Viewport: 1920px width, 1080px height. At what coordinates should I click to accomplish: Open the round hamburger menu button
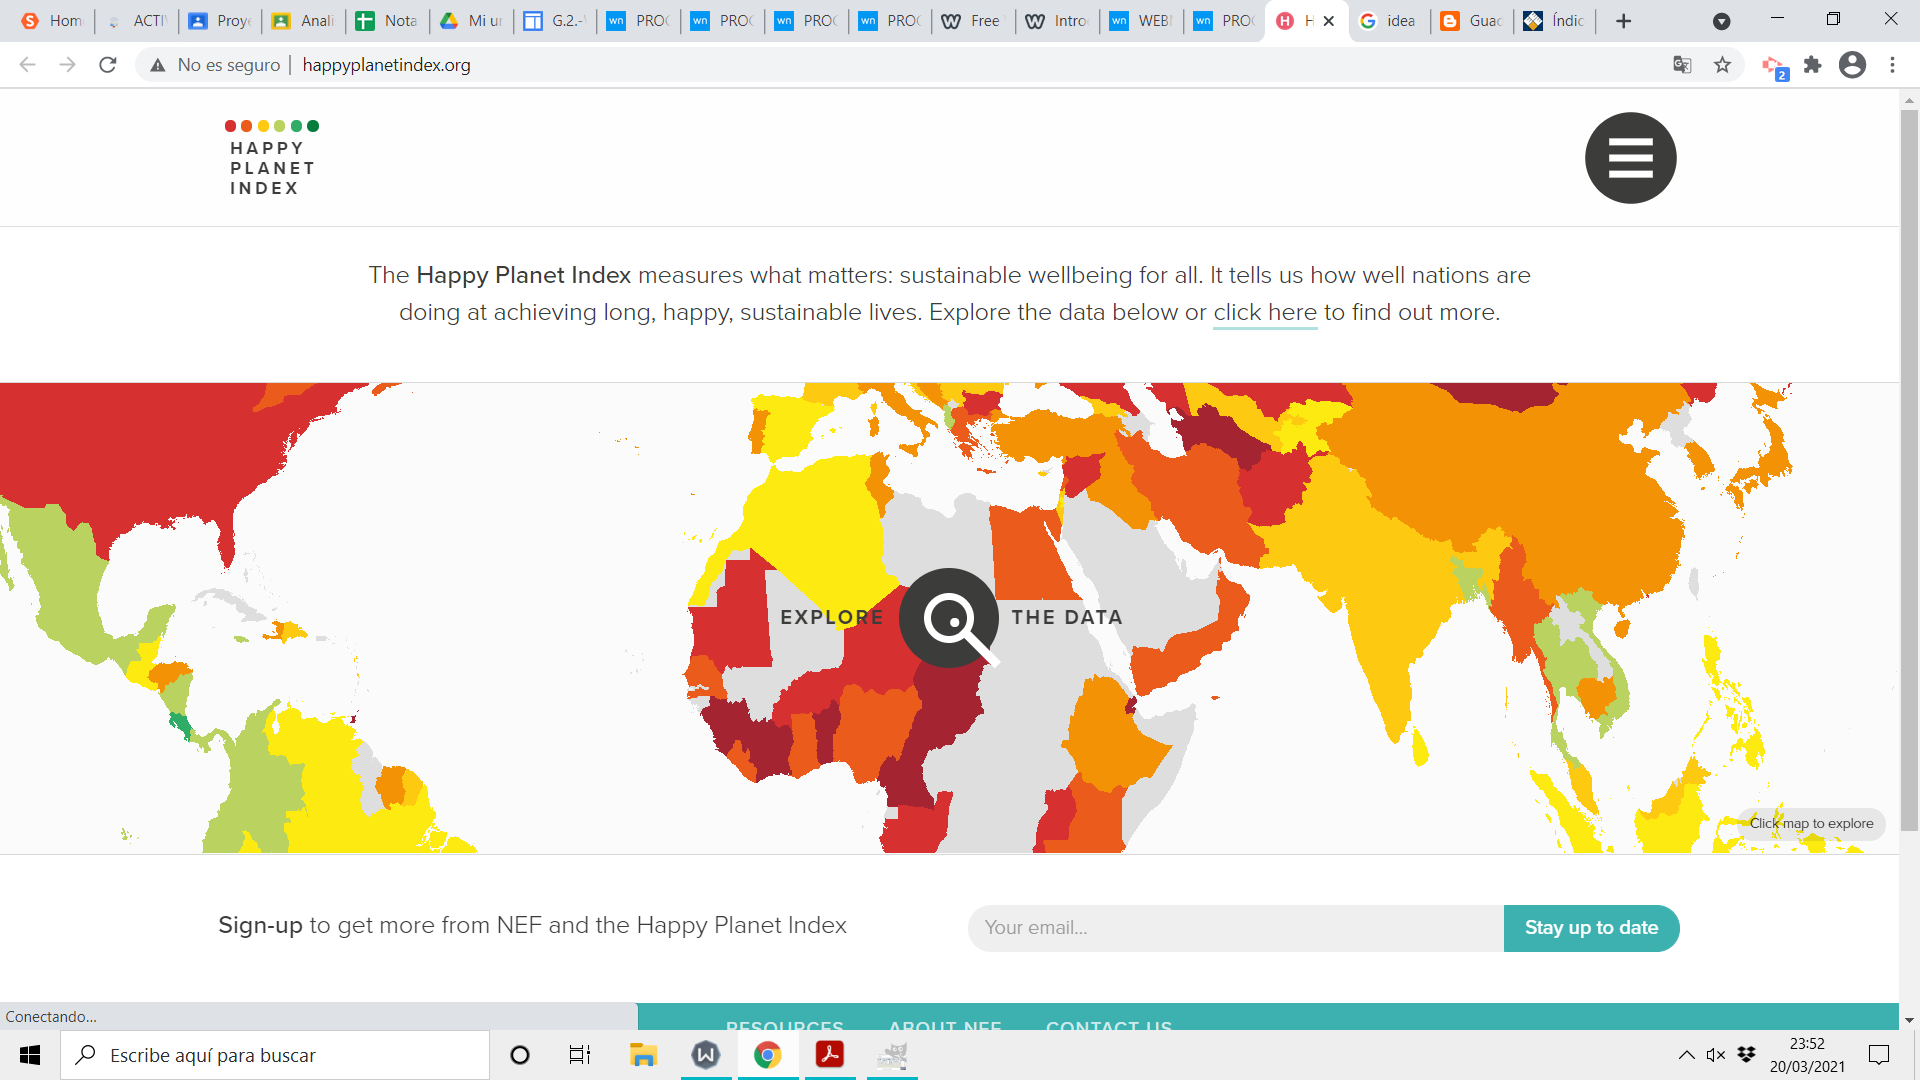1630,158
